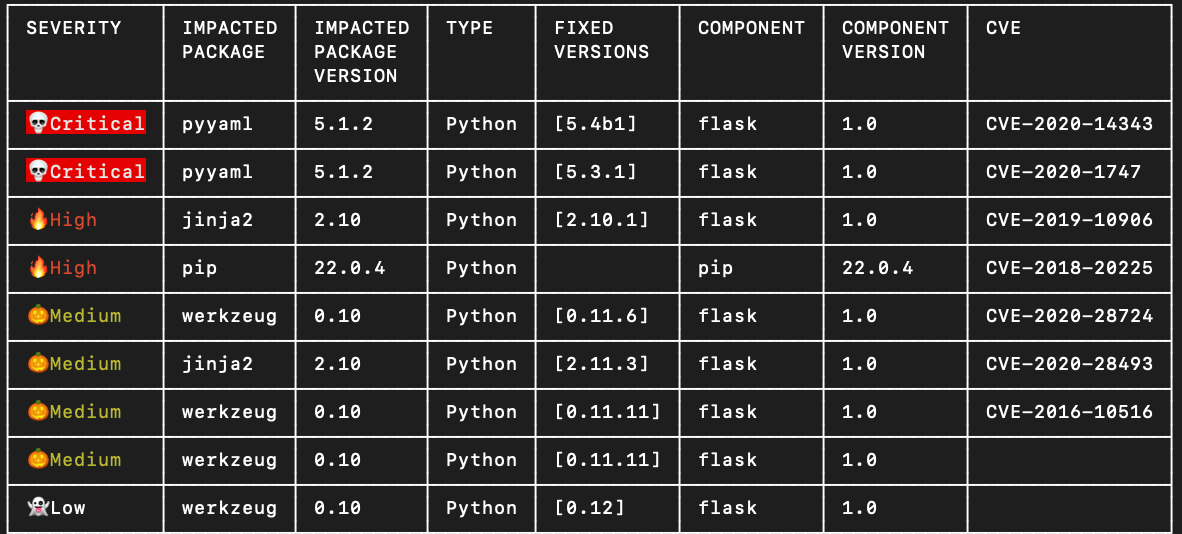Click the fire icon in the CVE-2018-20225 row

tap(38, 267)
